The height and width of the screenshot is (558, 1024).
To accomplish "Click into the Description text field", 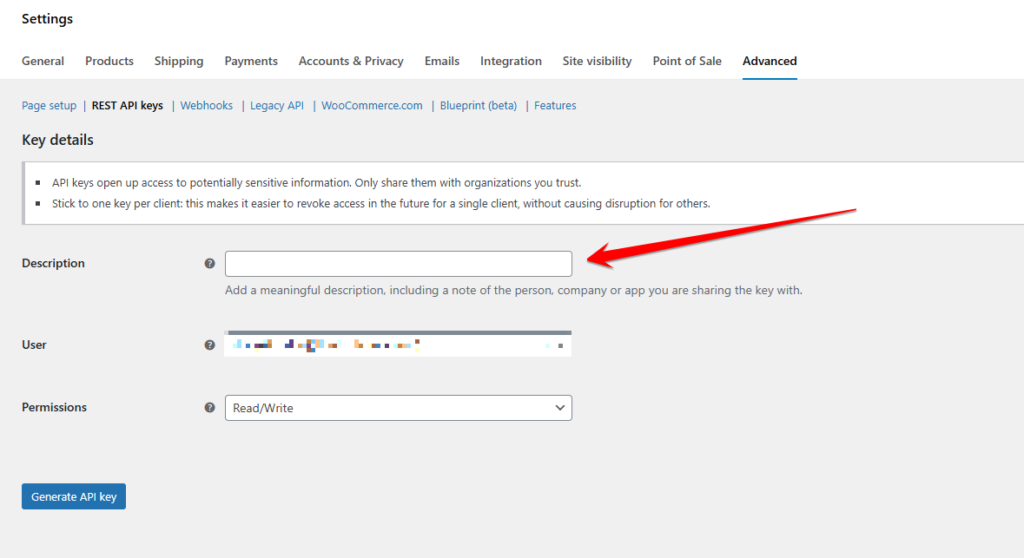I will point(398,264).
